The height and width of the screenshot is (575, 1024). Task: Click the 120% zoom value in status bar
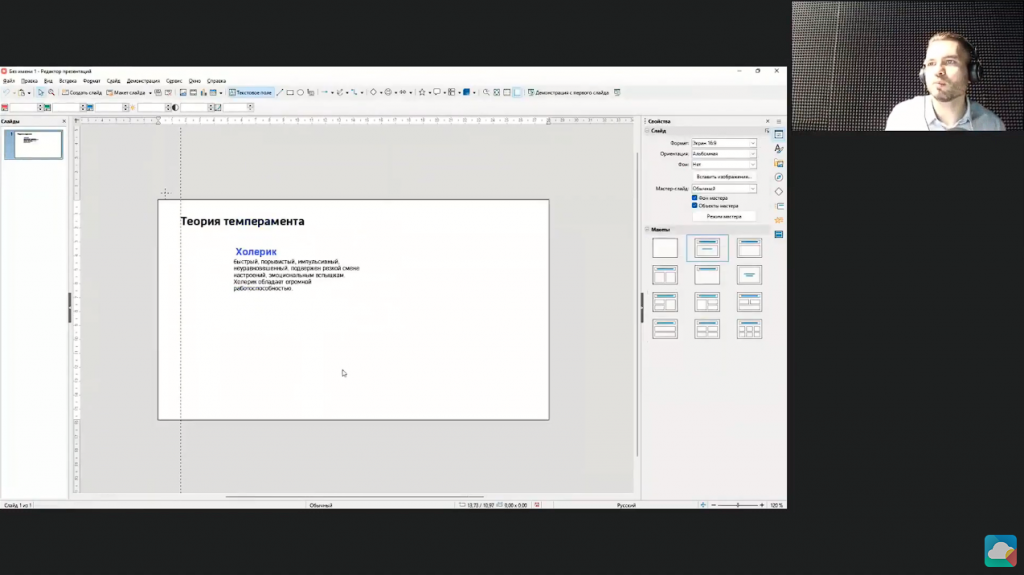[x=776, y=505]
